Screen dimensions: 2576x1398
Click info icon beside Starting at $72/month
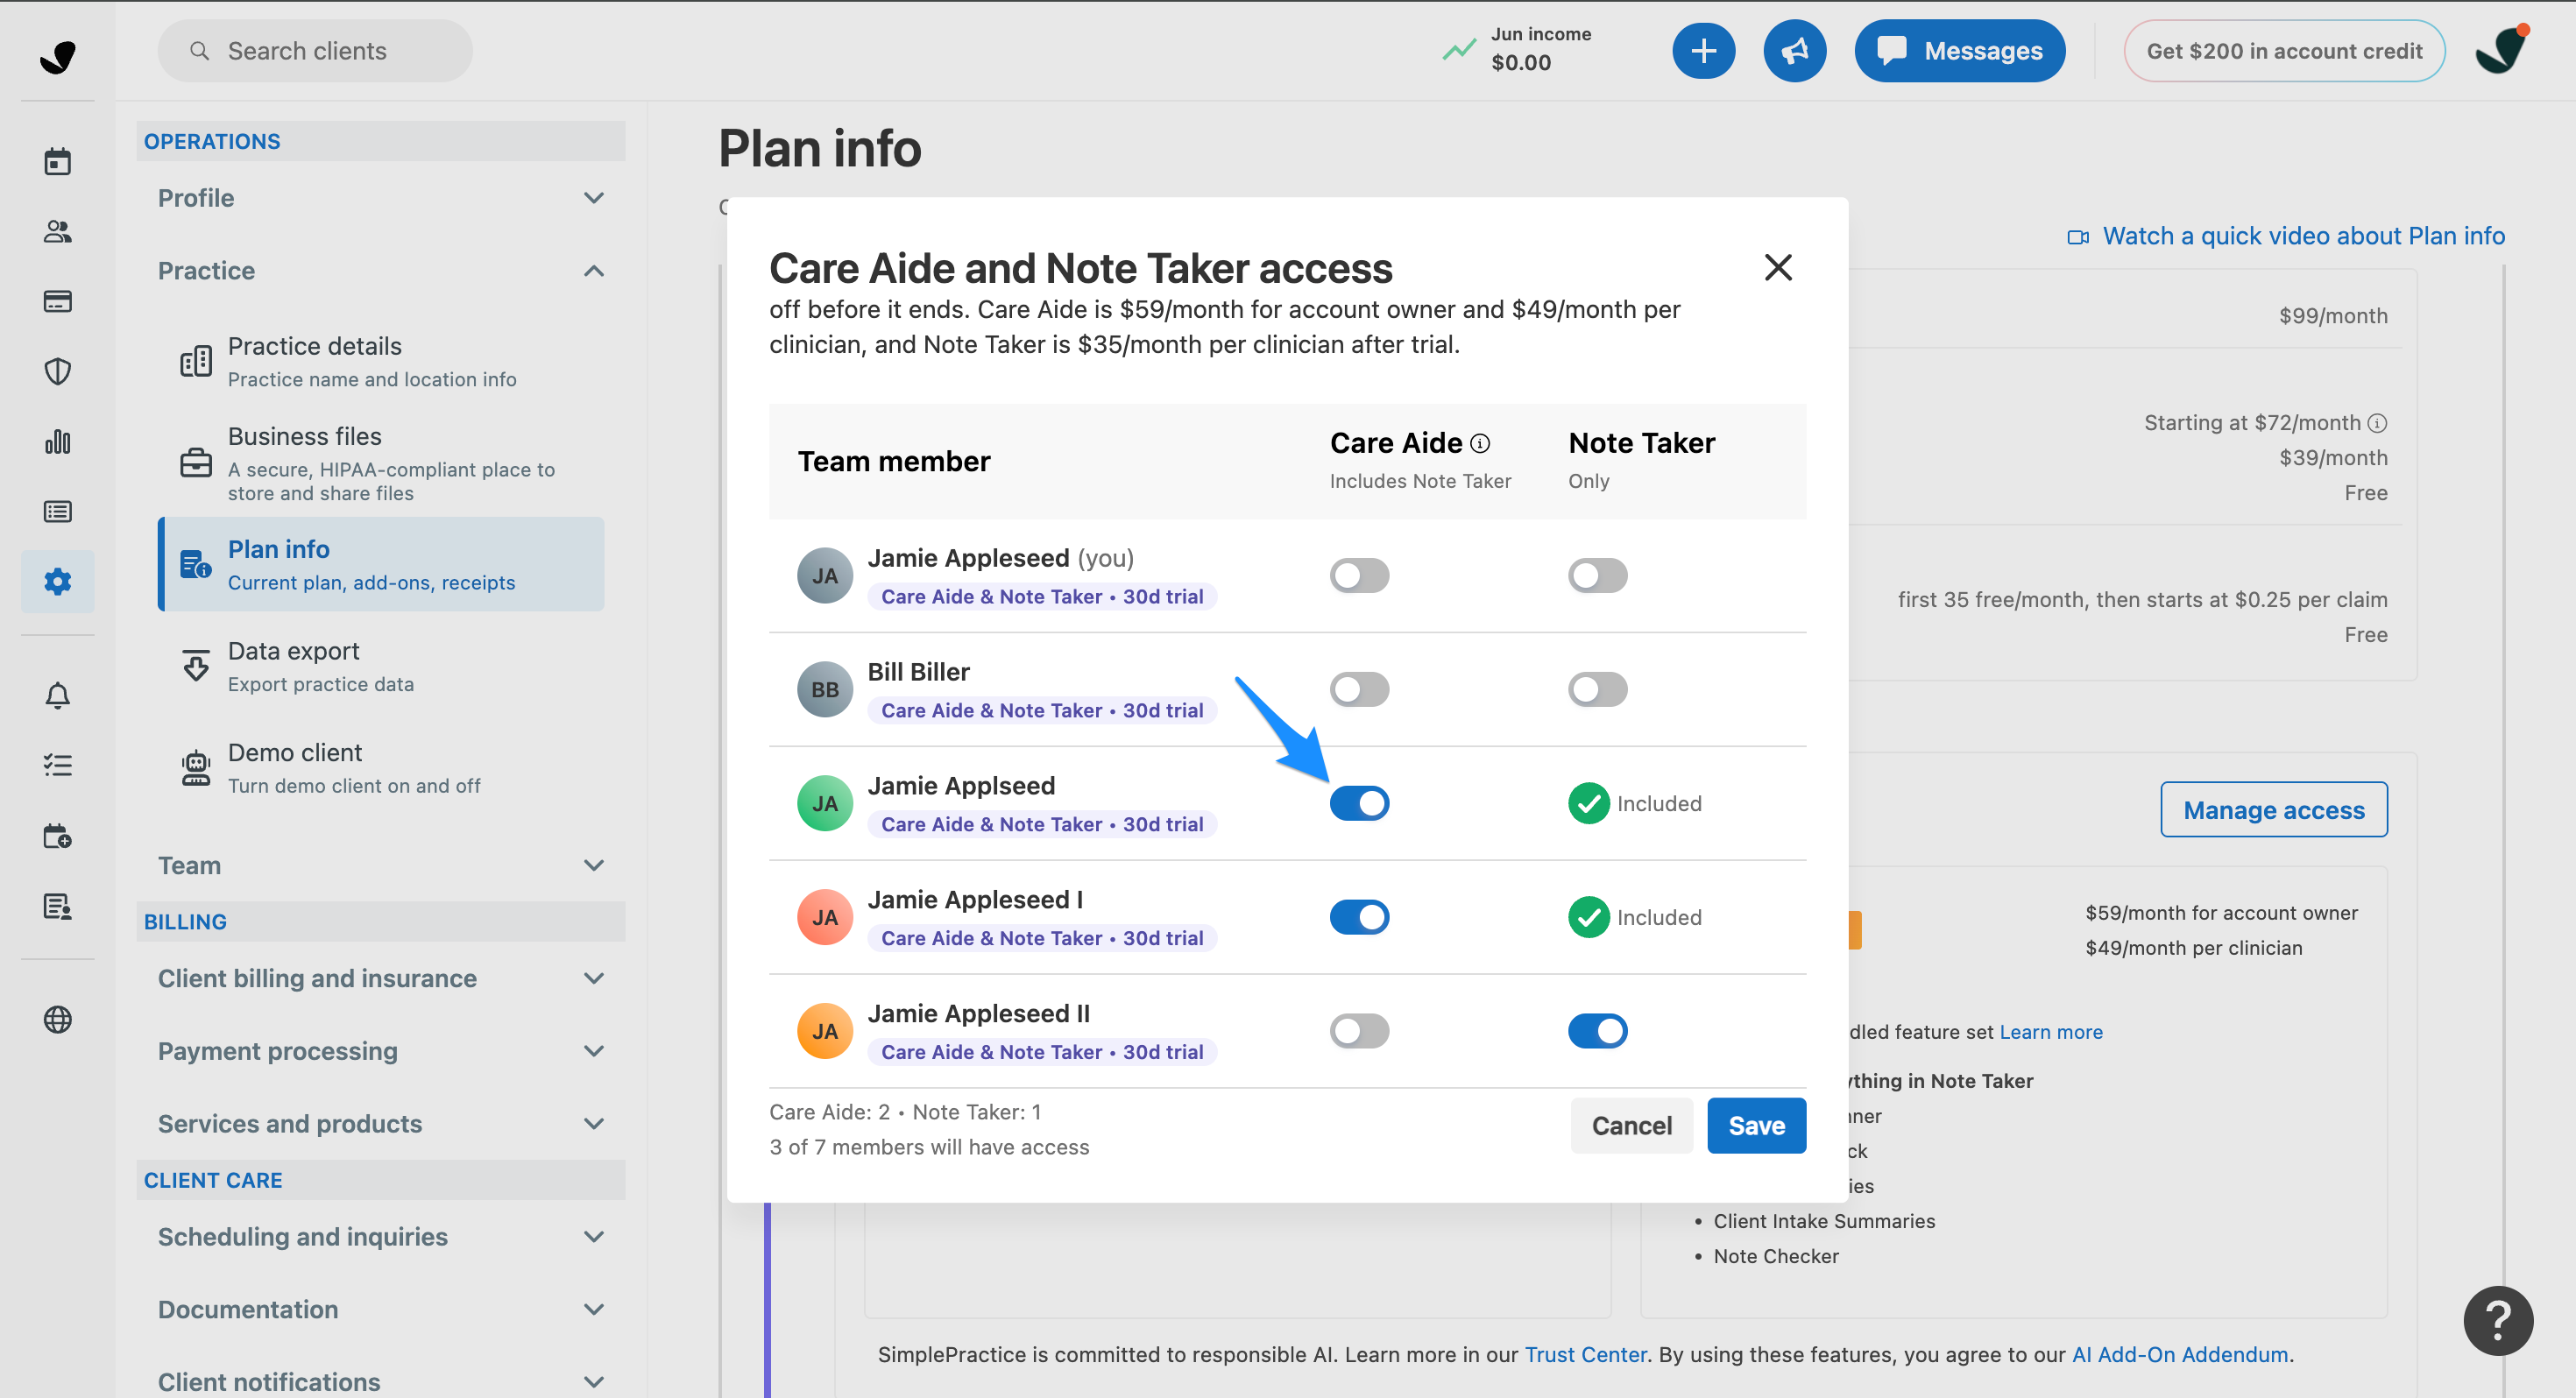pos(2377,423)
